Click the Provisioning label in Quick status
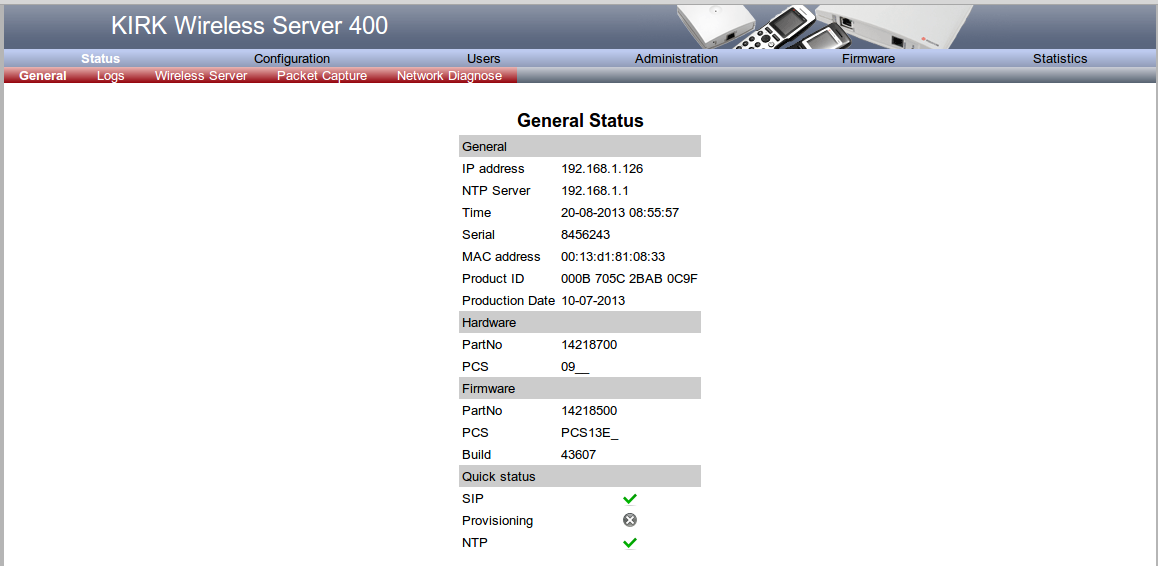Screen dimensions: 1158x566 (497, 521)
